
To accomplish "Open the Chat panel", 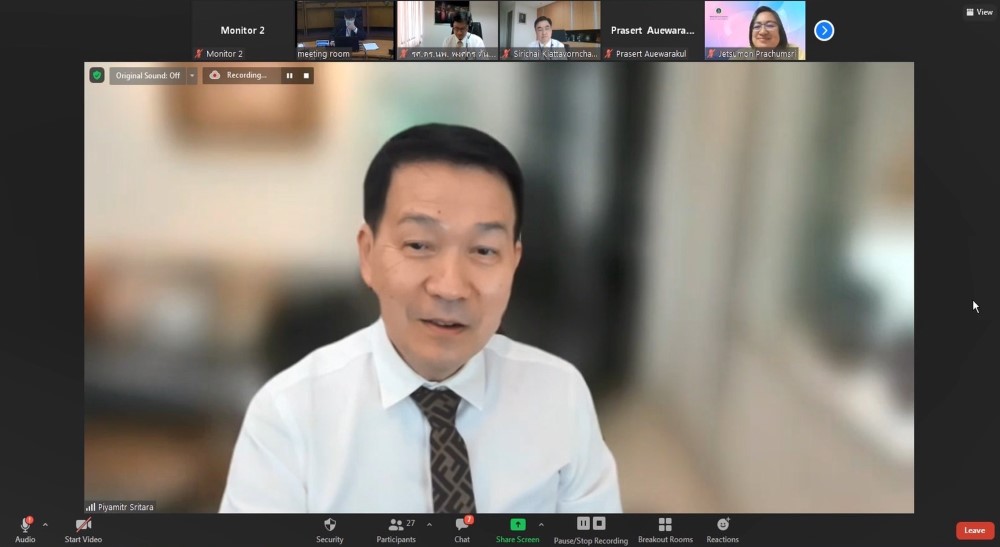I will (x=461, y=525).
